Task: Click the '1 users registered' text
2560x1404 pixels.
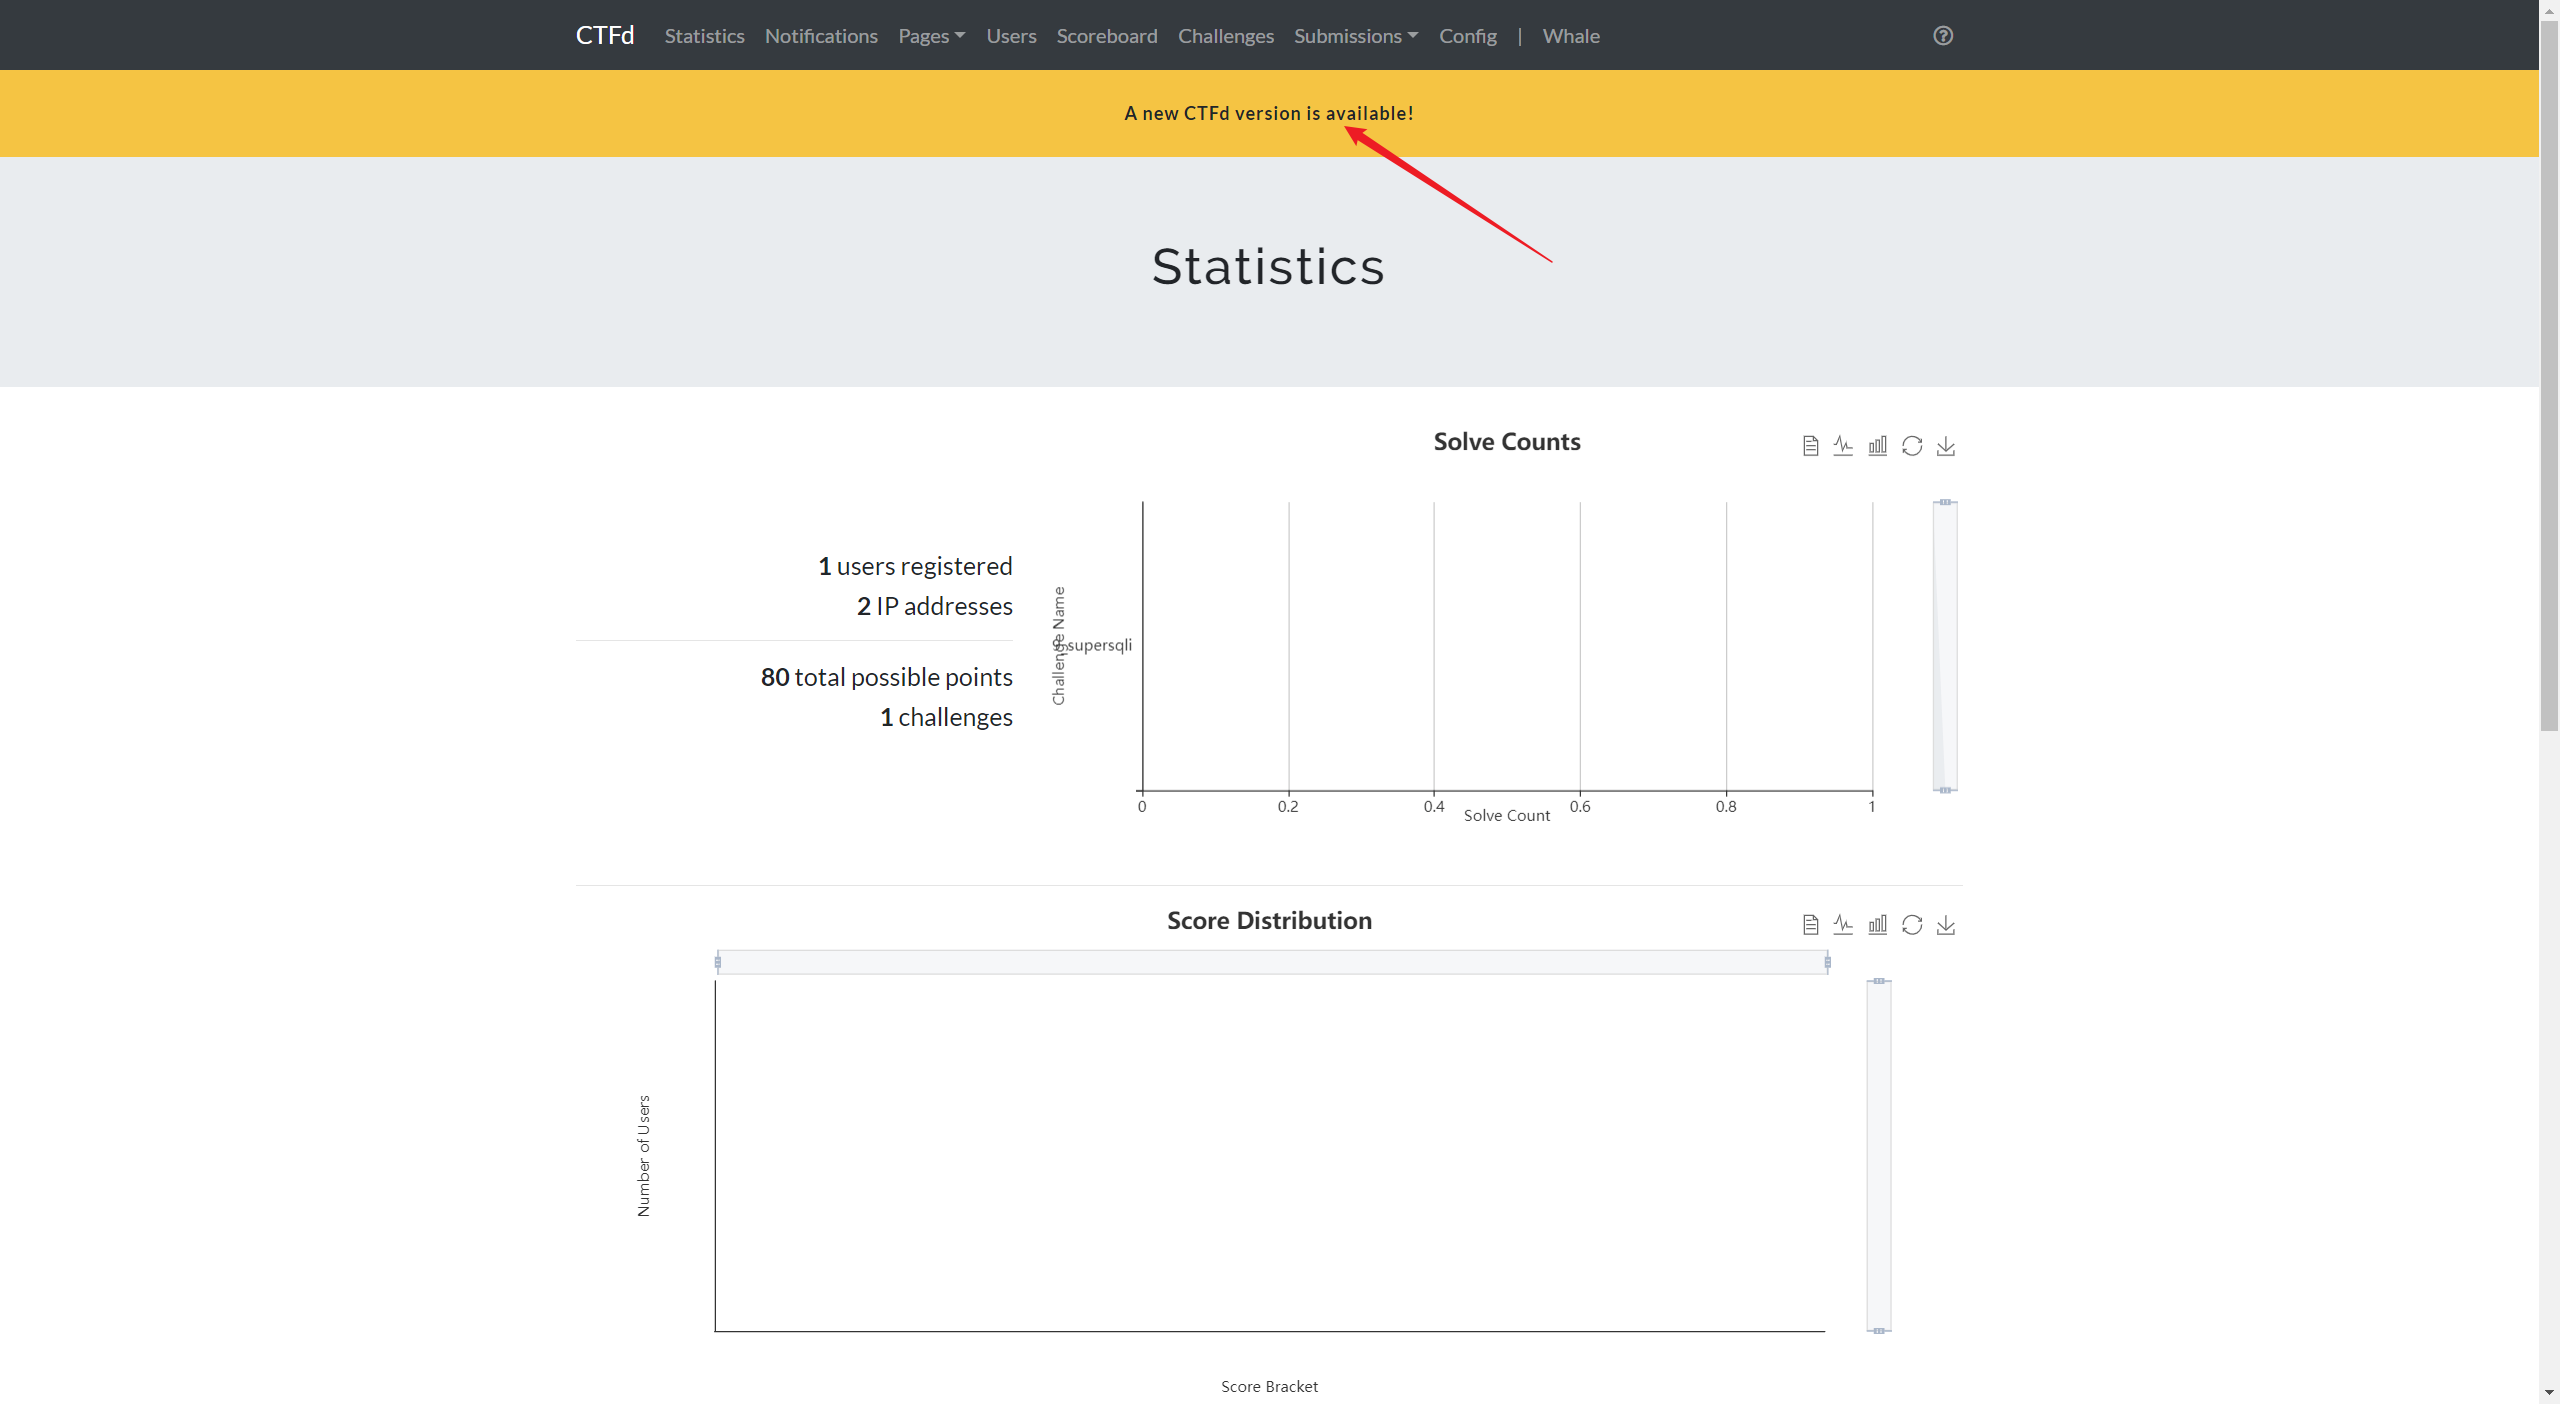Action: click(915, 566)
